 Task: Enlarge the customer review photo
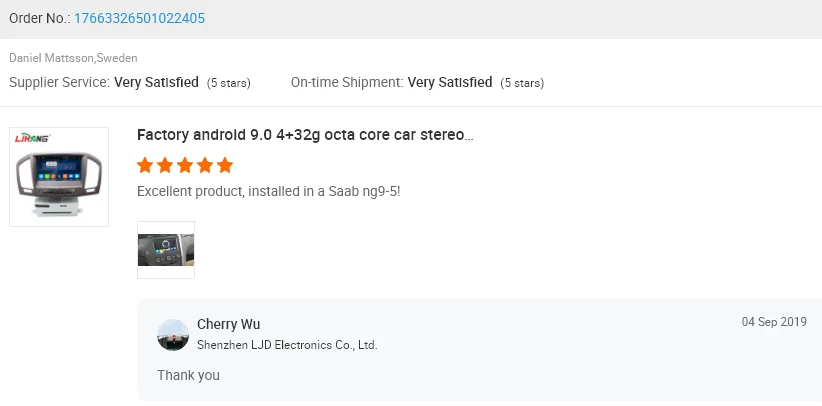[x=165, y=249]
